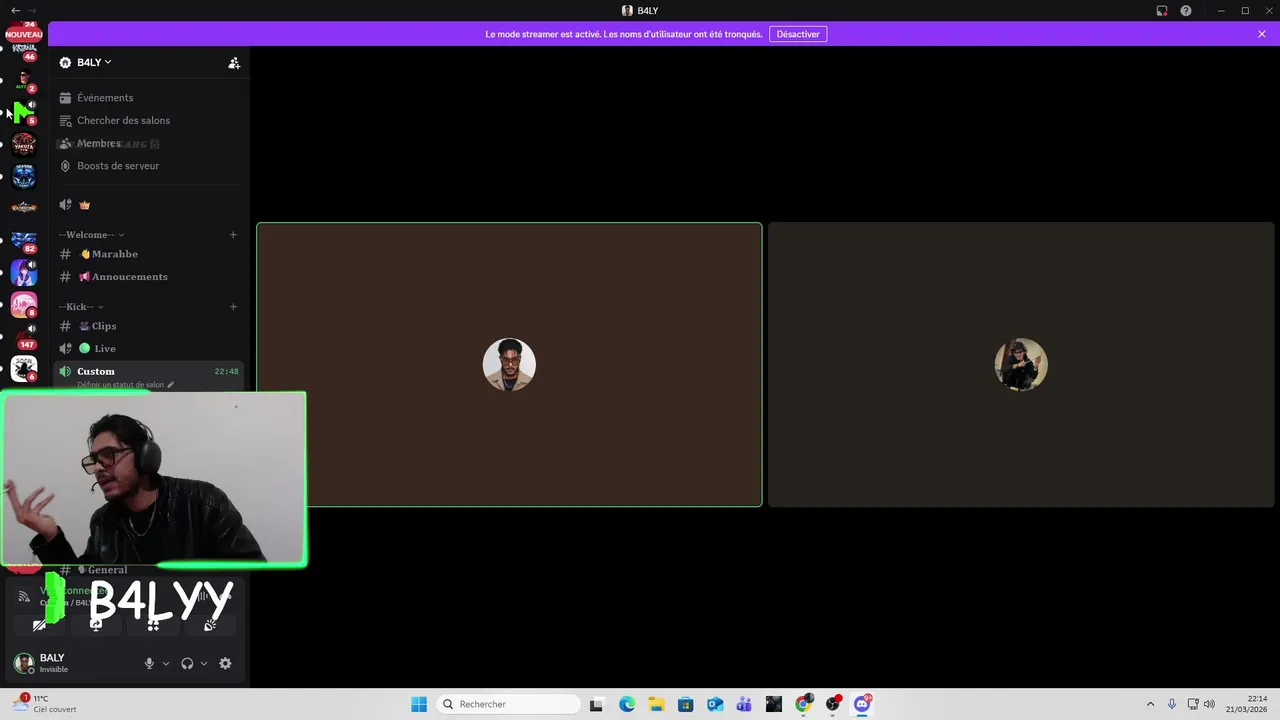This screenshot has height=720, width=1280.
Task: Collapse the --Welcome-- category
Action: coord(91,235)
